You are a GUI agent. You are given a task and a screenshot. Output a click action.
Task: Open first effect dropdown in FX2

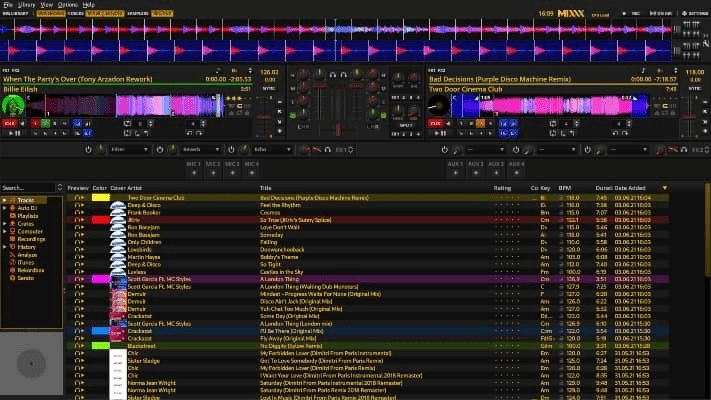click(x=486, y=150)
